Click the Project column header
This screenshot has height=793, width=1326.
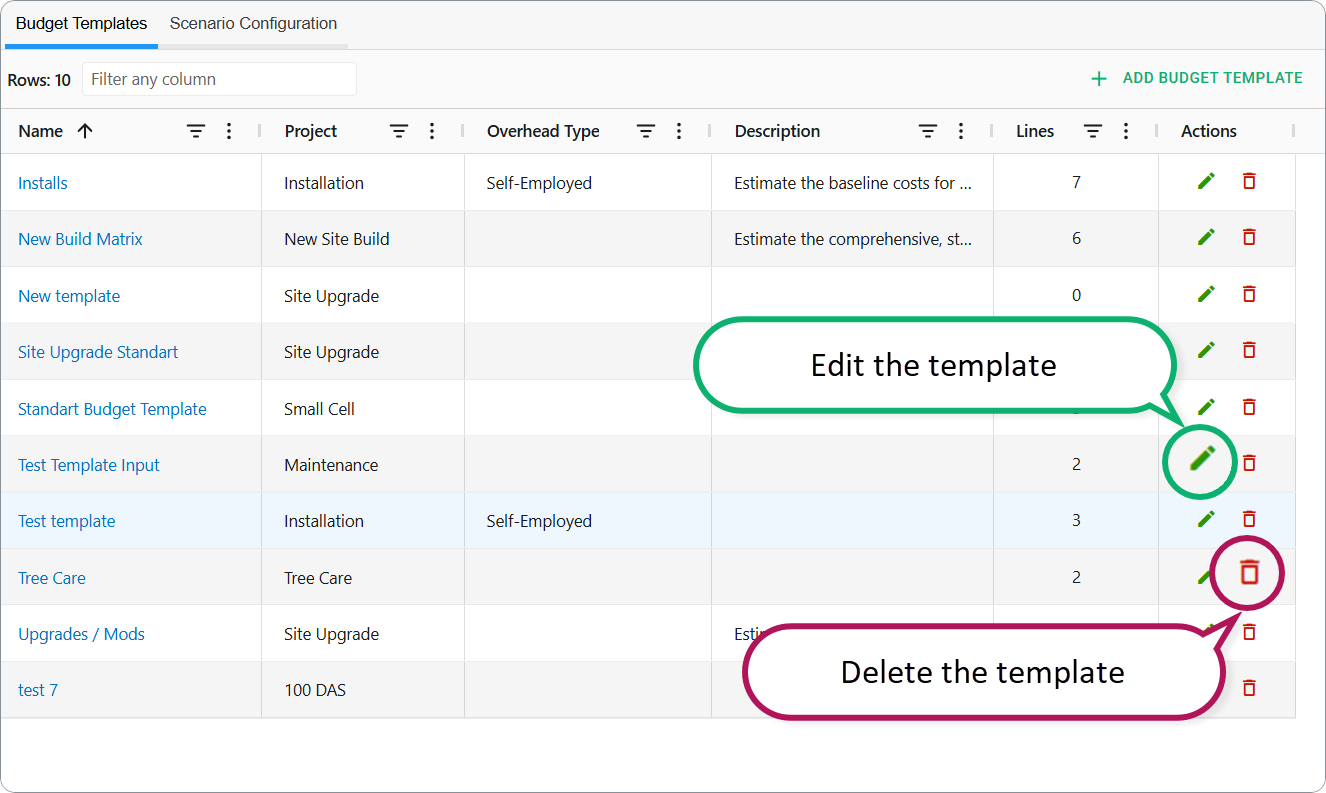pos(311,131)
